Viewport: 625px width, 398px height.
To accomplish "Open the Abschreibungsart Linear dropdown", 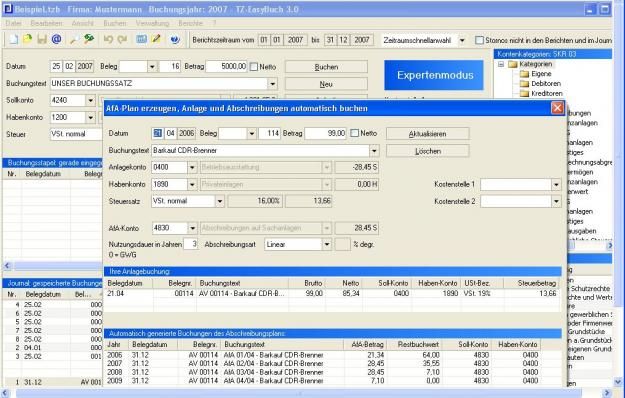I will click(327, 244).
